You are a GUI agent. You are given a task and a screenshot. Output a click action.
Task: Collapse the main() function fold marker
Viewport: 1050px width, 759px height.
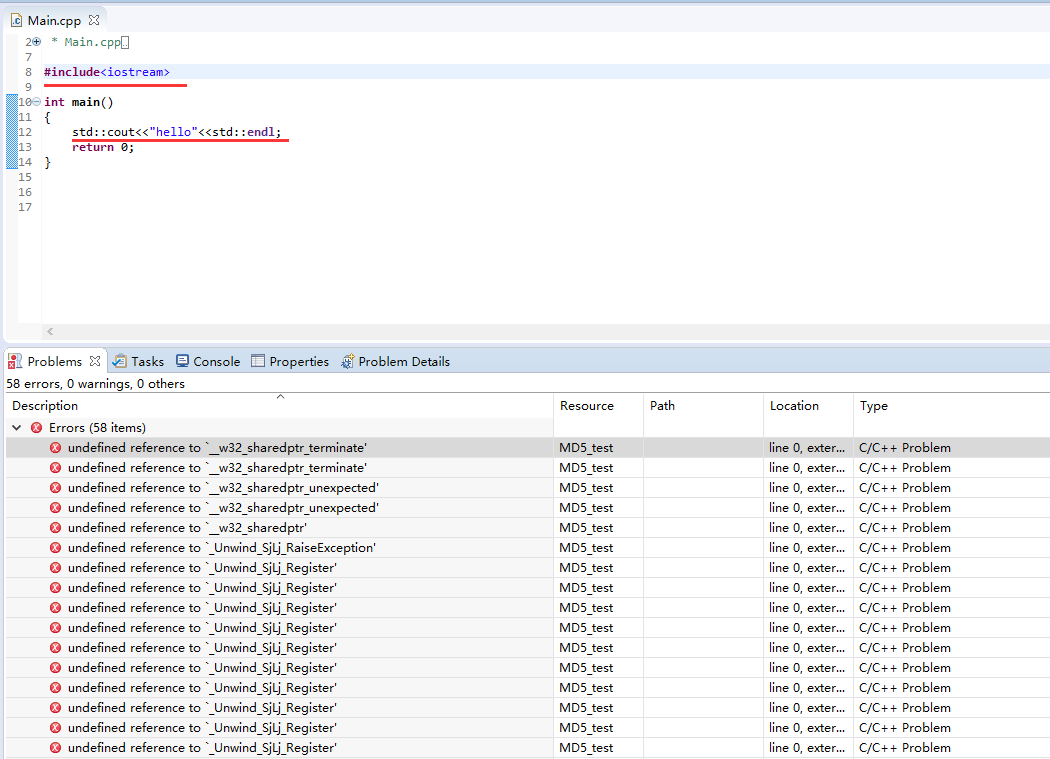pos(37,102)
